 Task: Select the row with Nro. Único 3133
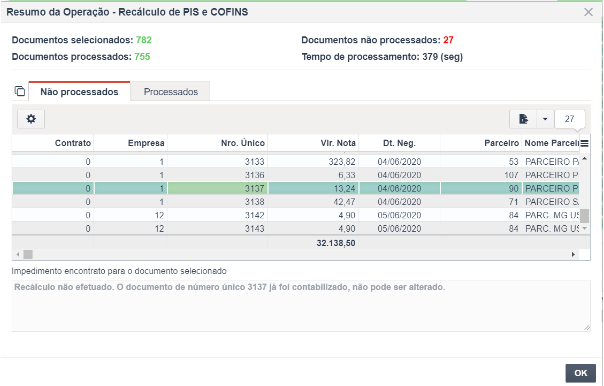pyautogui.click(x=295, y=162)
